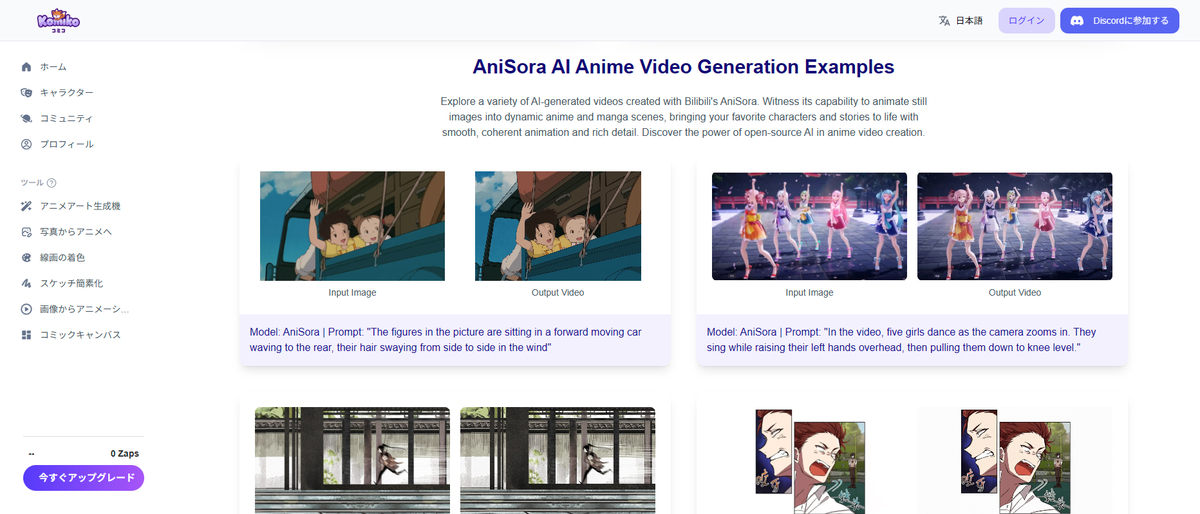This screenshot has height=514, width=1200.
Task: Click the sketch icon for スケッチ簡素化
Action: [26, 284]
